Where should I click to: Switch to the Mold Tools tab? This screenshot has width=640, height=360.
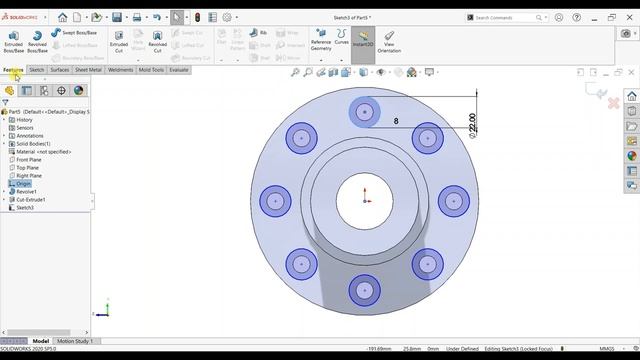(x=151, y=70)
